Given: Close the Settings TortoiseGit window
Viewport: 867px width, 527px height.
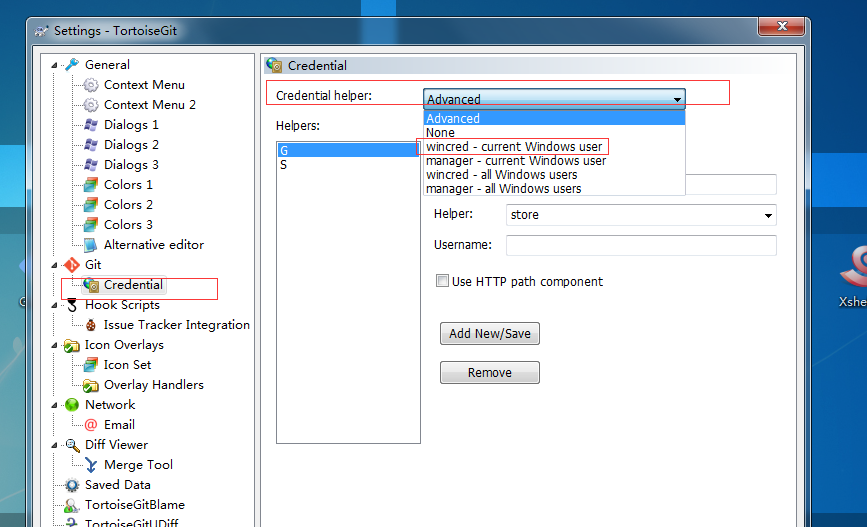Looking at the screenshot, I should [781, 26].
